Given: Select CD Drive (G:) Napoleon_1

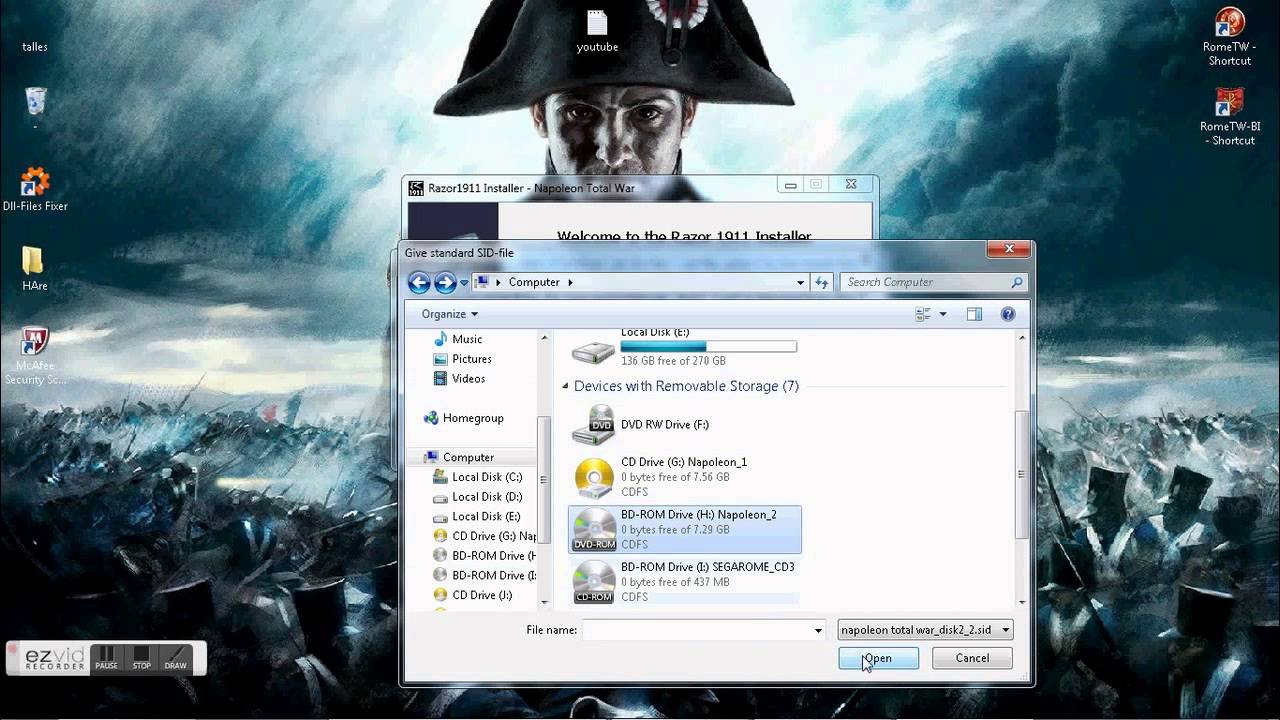Looking at the screenshot, I should [685, 477].
